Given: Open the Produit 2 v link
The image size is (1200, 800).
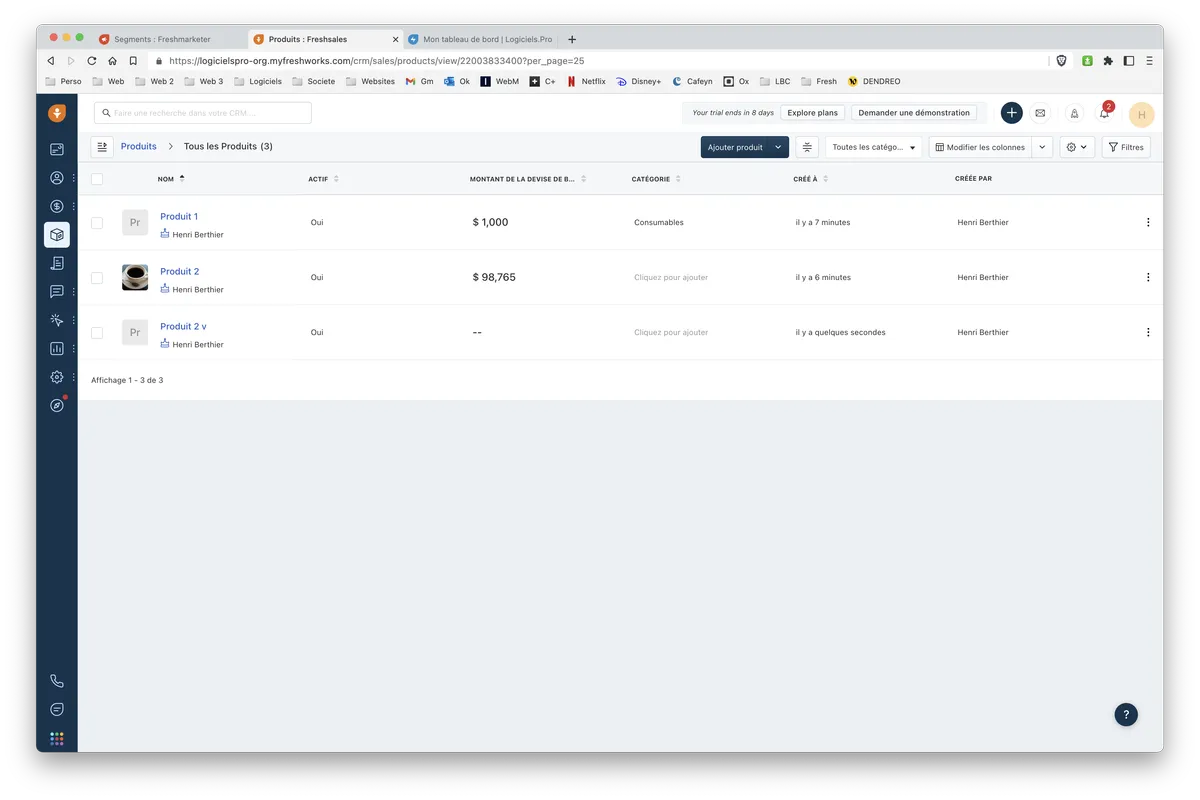Looking at the screenshot, I should 183,326.
